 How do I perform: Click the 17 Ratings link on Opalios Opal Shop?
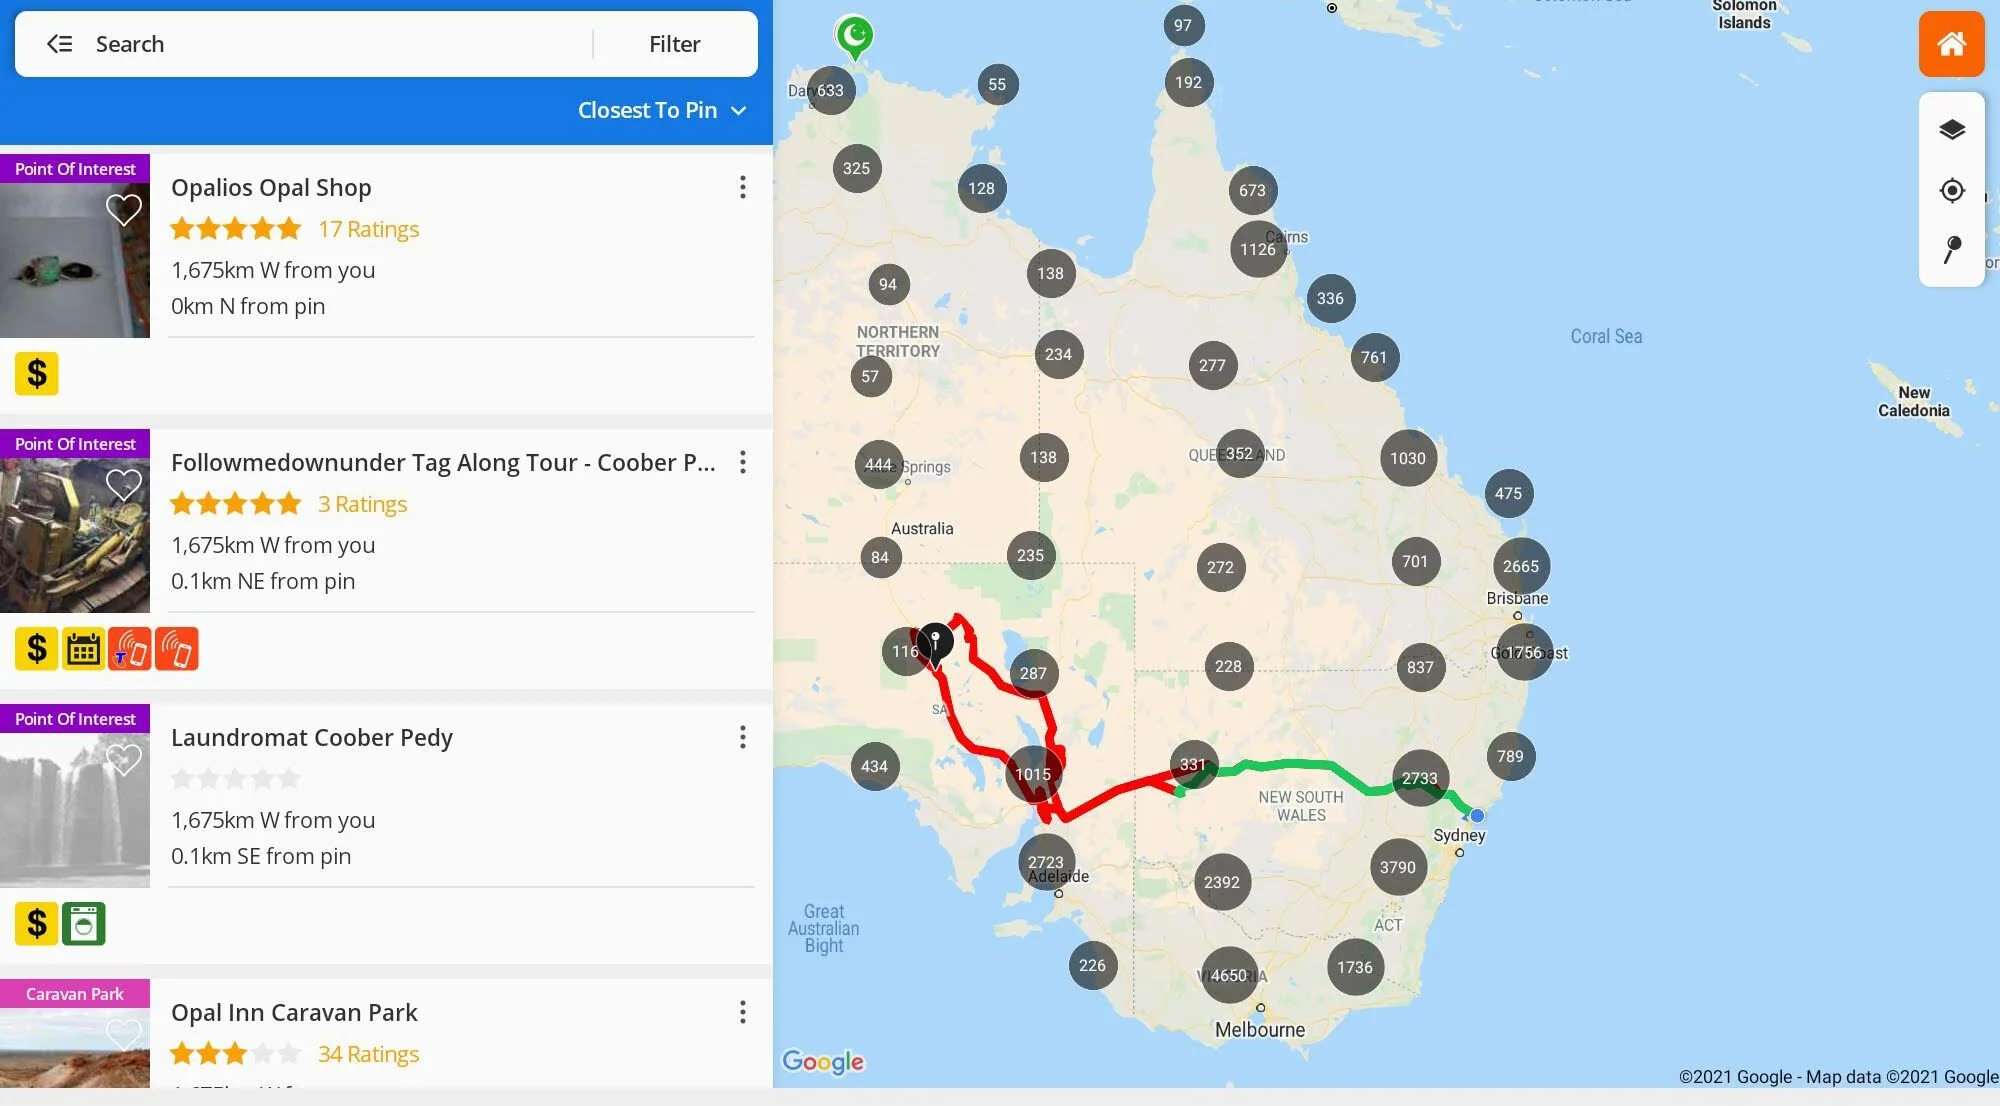point(368,228)
